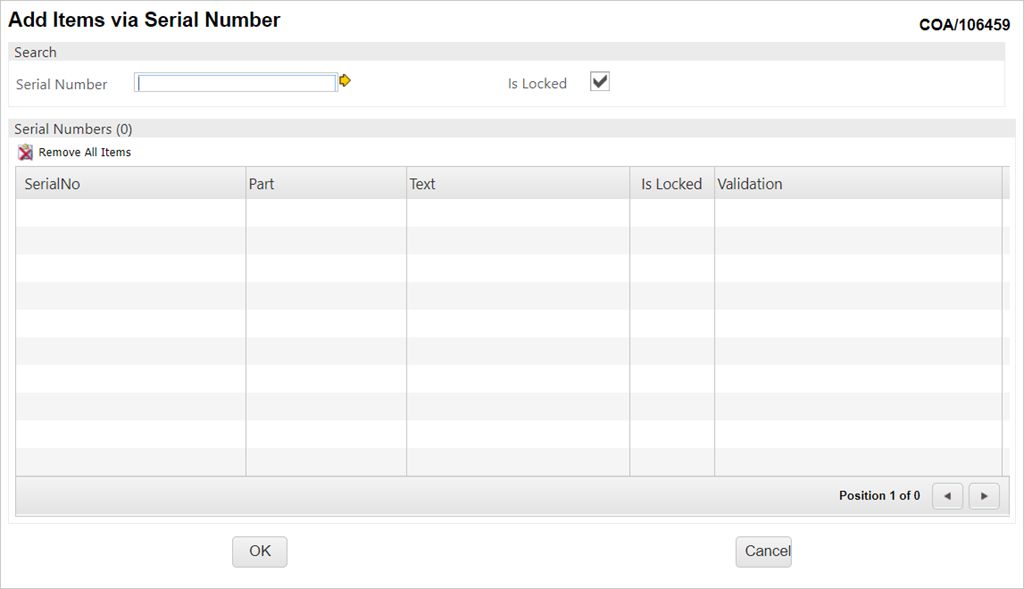Sort by the SerialNo column header

(52, 184)
